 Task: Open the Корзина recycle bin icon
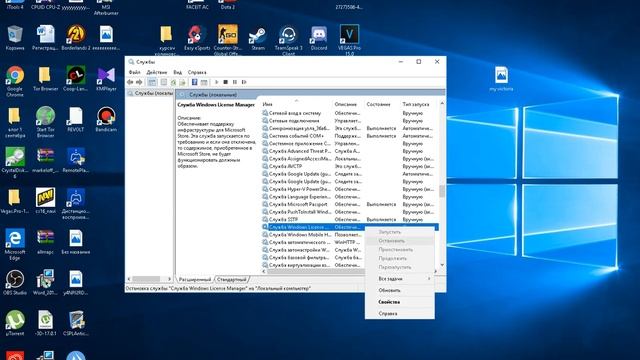(15, 38)
